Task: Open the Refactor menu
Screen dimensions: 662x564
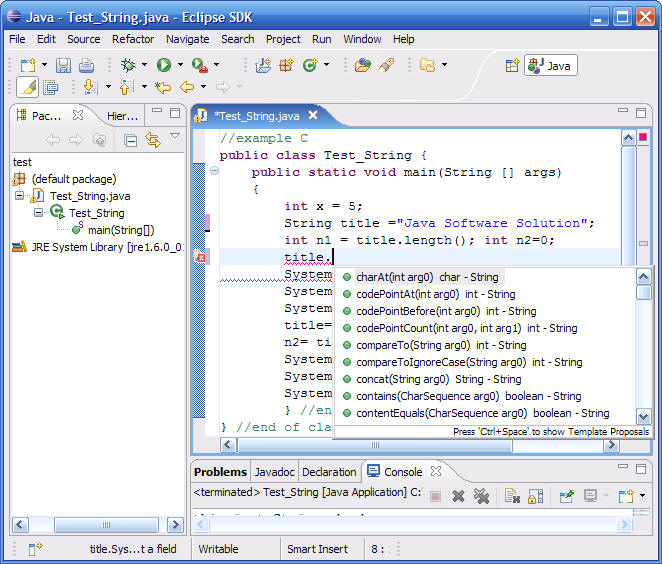Action: coord(133,39)
